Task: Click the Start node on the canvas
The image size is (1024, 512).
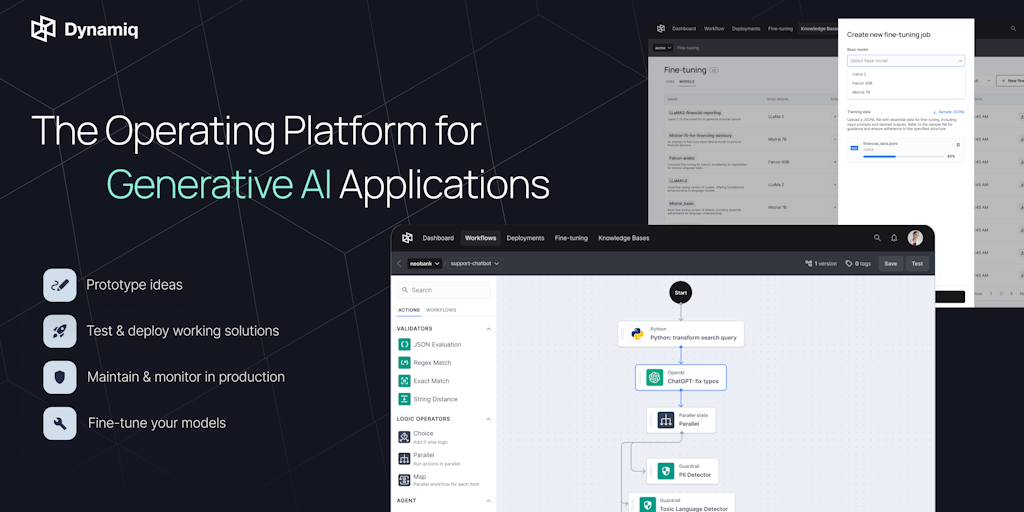Action: tap(680, 293)
